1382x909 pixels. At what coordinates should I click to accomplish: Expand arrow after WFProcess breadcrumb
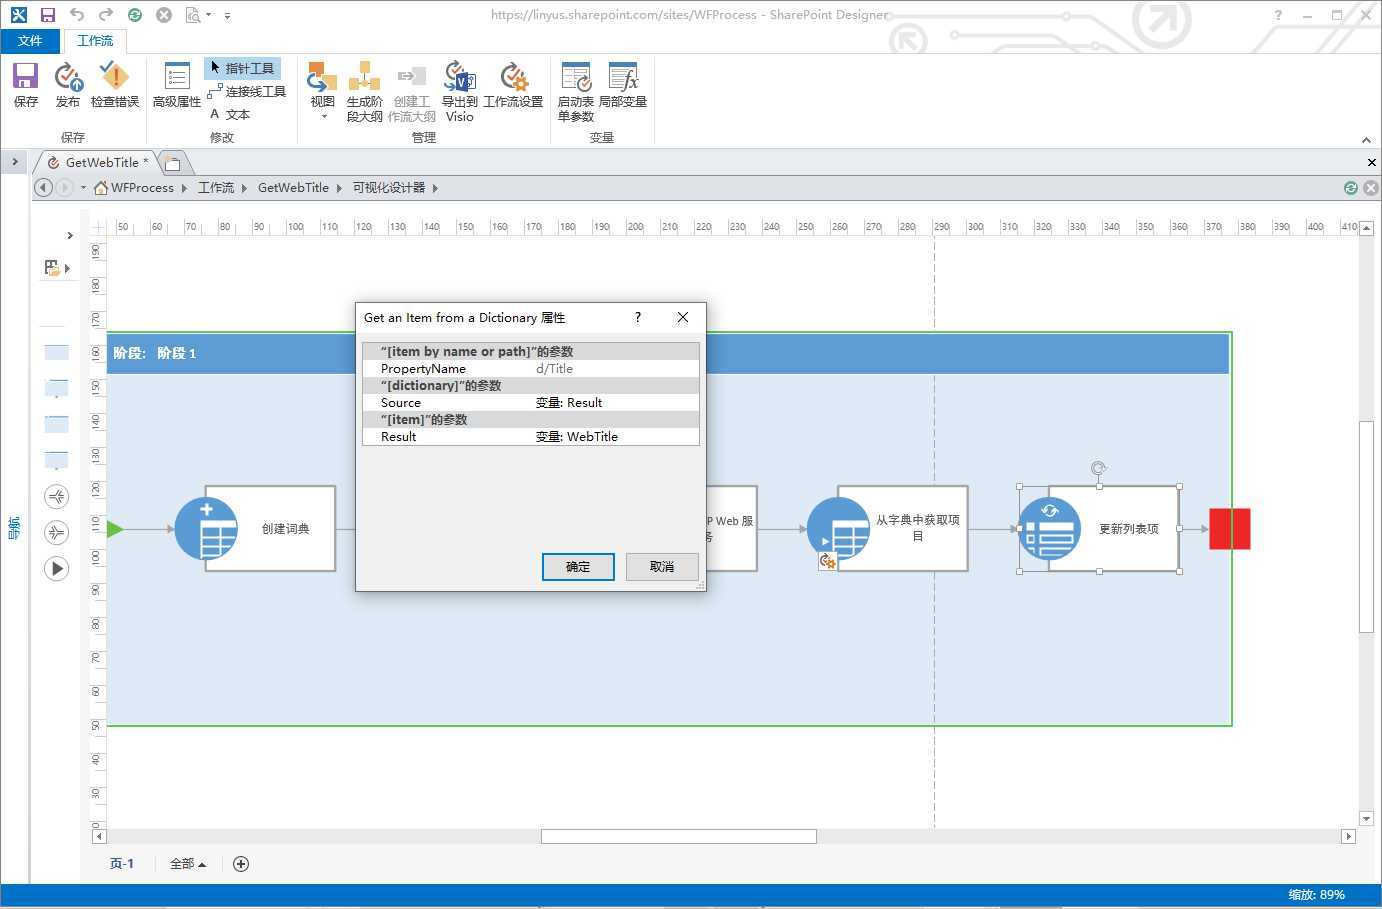click(184, 188)
